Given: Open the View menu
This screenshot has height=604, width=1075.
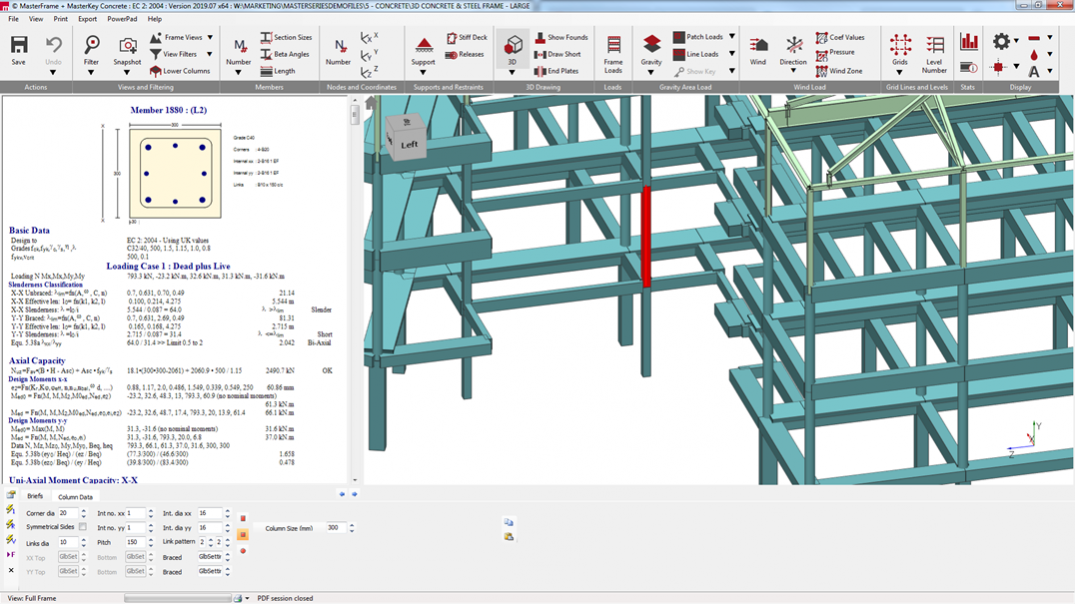Looking at the screenshot, I should point(36,19).
